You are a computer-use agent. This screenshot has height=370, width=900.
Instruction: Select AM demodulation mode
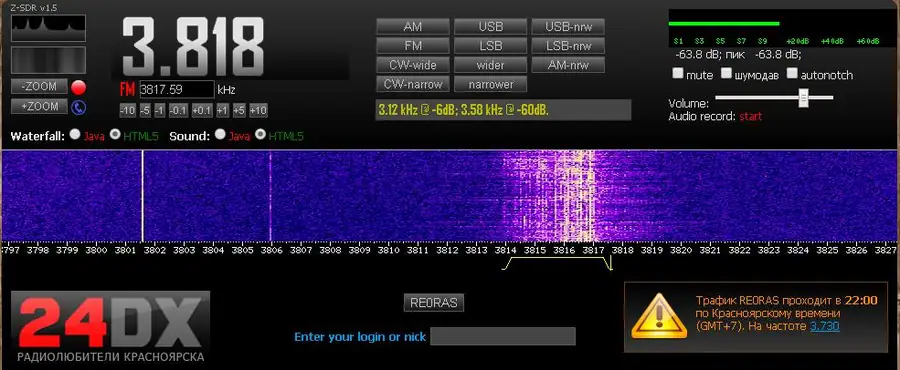point(413,26)
